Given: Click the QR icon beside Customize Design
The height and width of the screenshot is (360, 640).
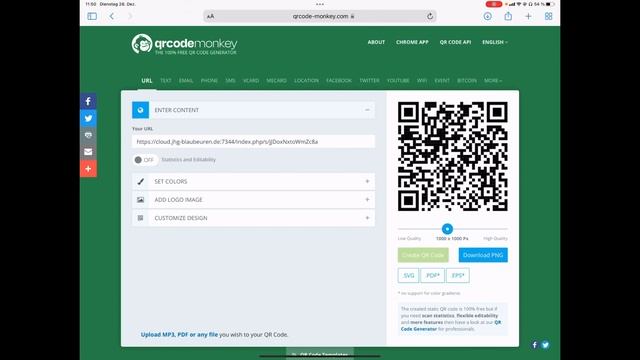Looking at the screenshot, I should point(140,218).
